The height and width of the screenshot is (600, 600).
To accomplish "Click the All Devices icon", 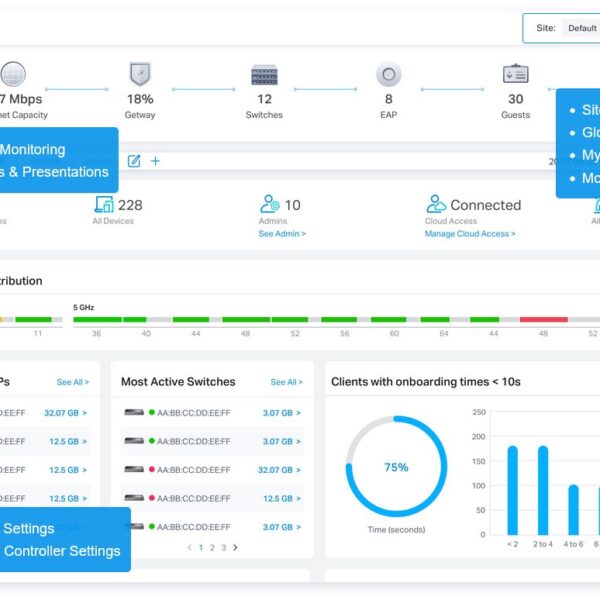I will [104, 204].
